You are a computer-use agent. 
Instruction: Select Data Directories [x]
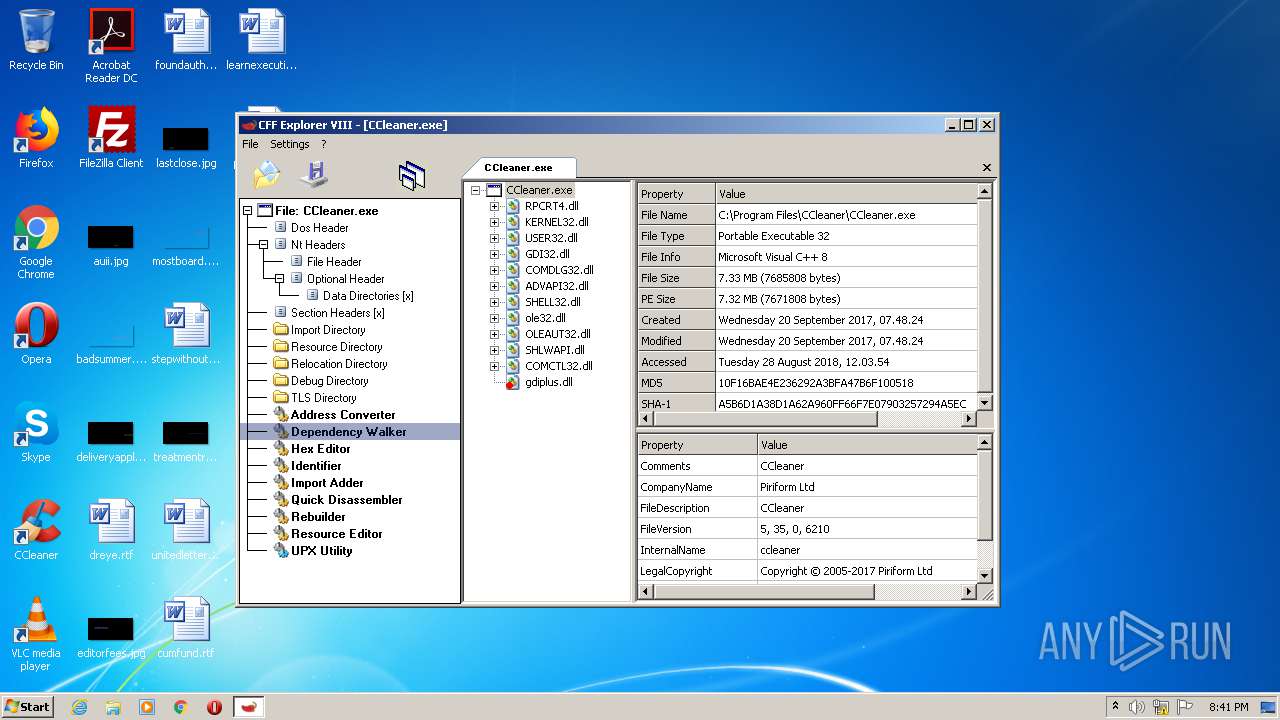pos(368,296)
